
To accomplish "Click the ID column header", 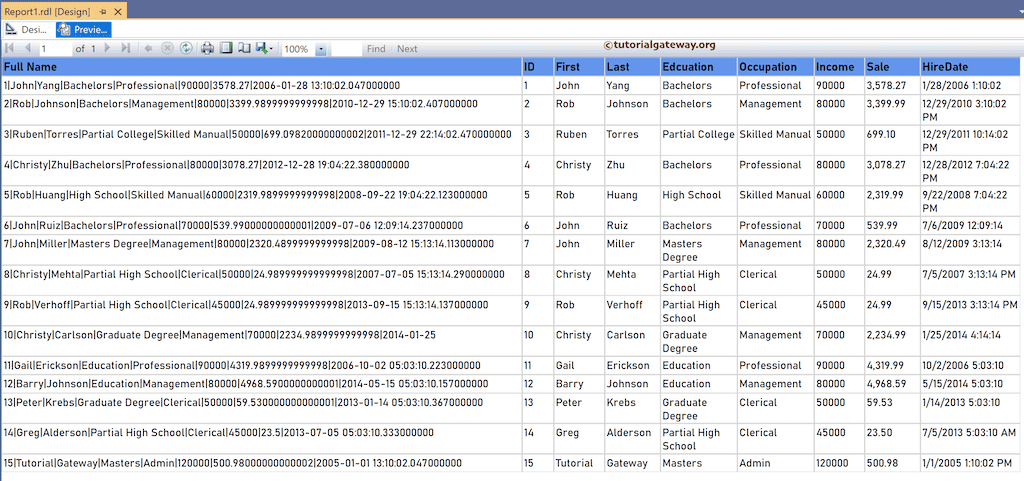I will tap(537, 67).
